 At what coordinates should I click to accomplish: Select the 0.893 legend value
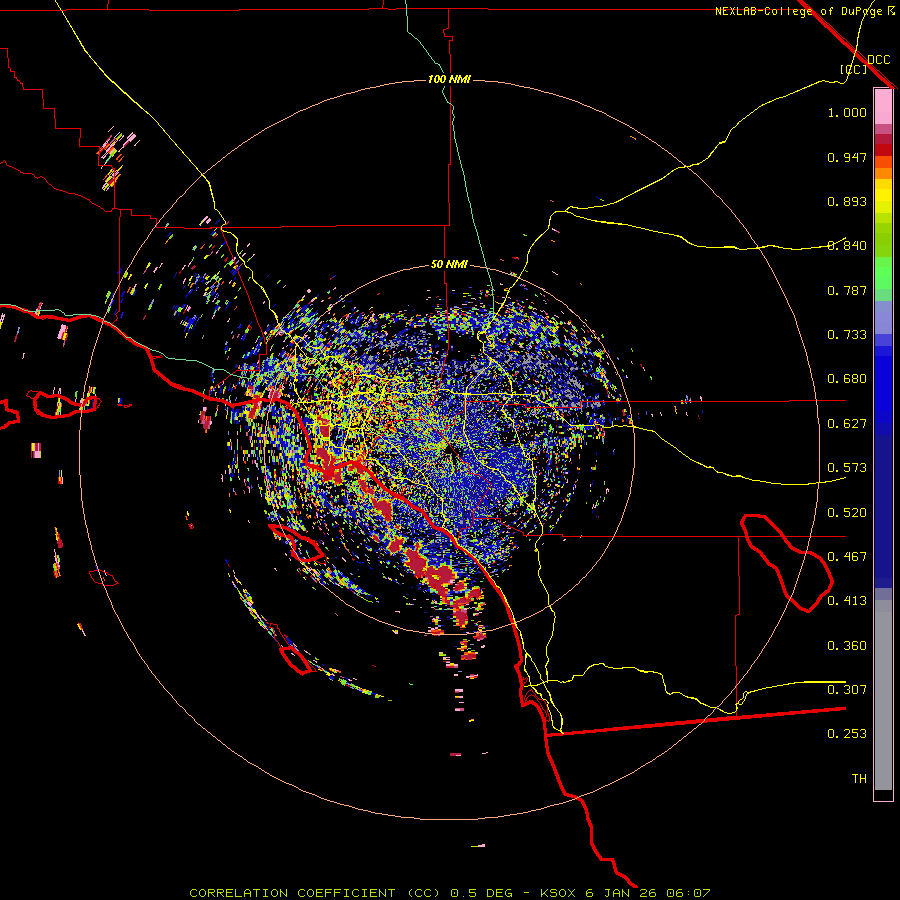tap(847, 201)
